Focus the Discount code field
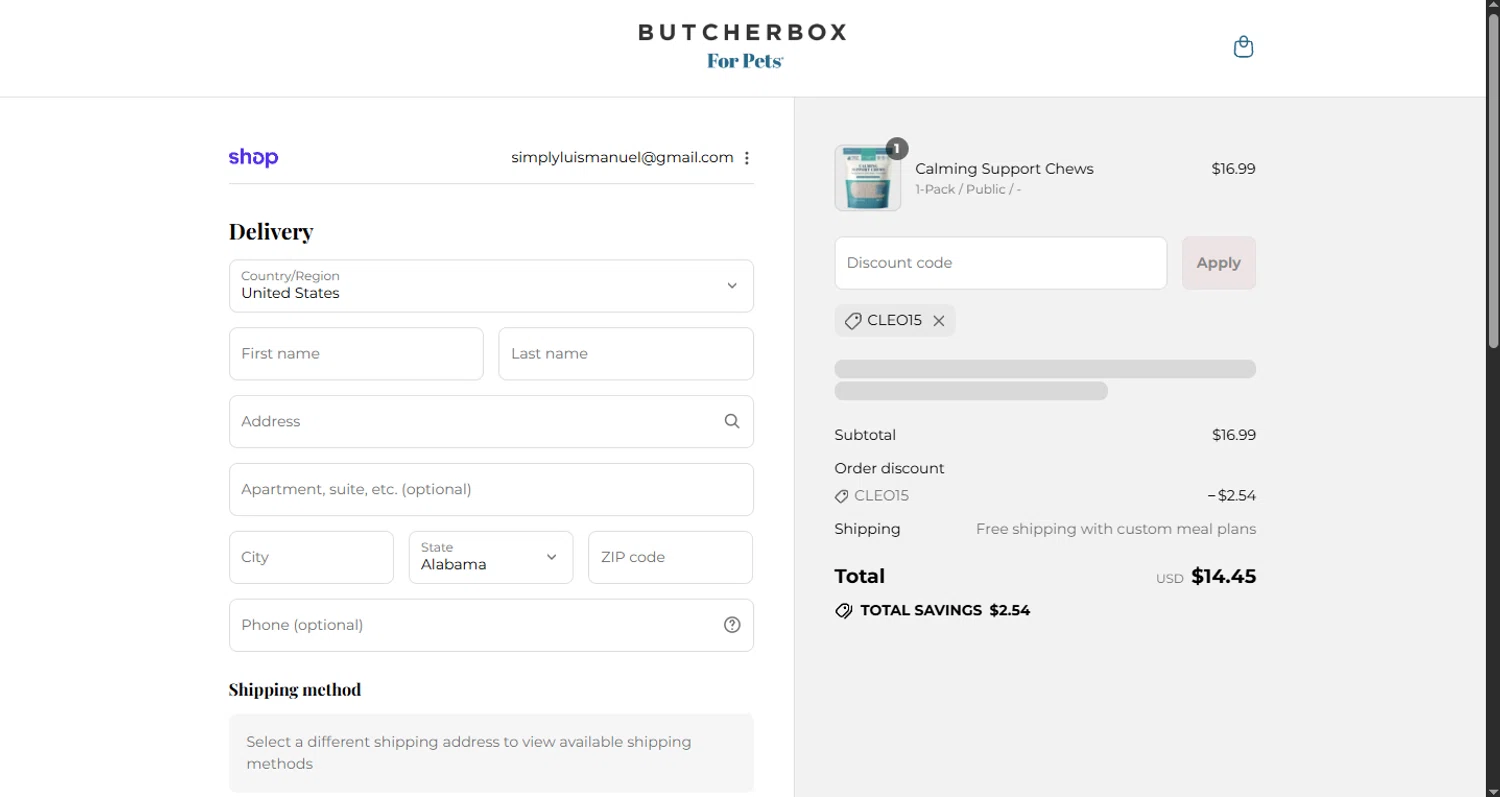The height and width of the screenshot is (797, 1500). click(1001, 263)
